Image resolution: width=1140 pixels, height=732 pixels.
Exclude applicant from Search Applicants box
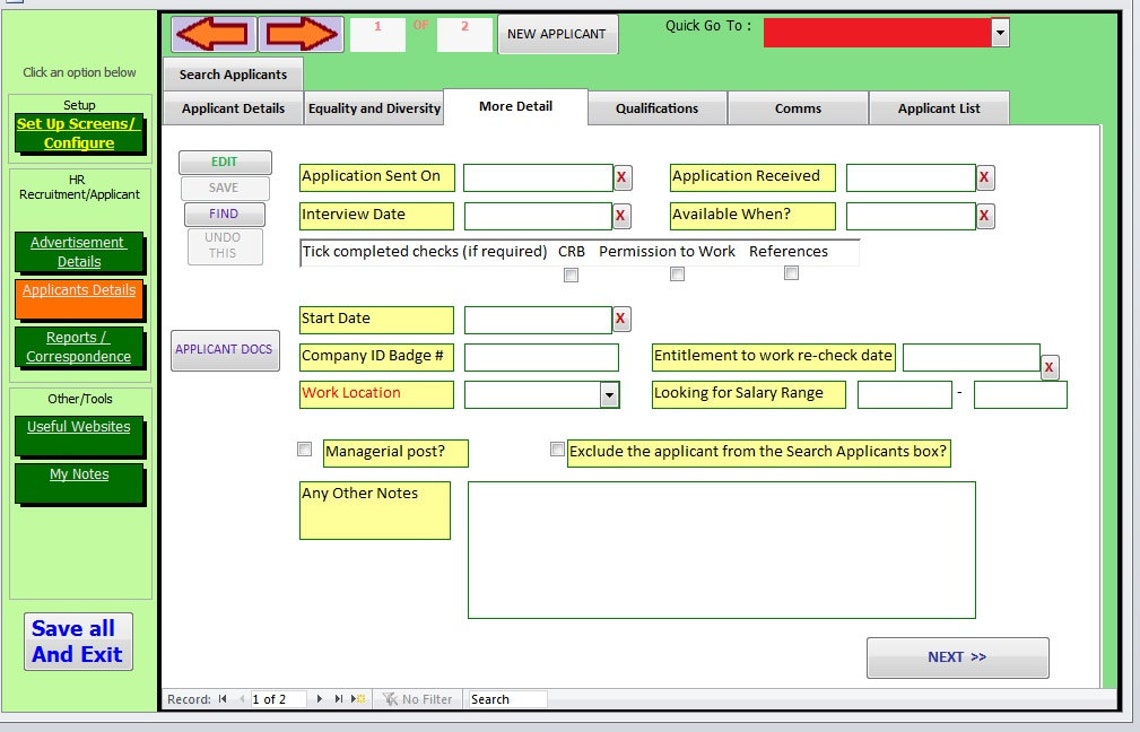click(x=557, y=449)
